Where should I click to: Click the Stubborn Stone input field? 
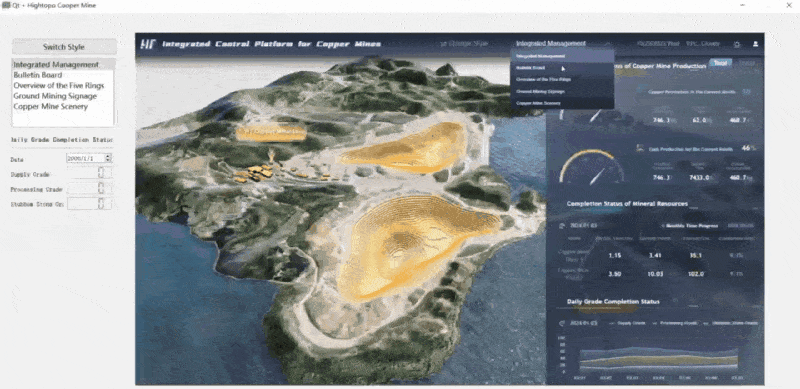(x=89, y=204)
